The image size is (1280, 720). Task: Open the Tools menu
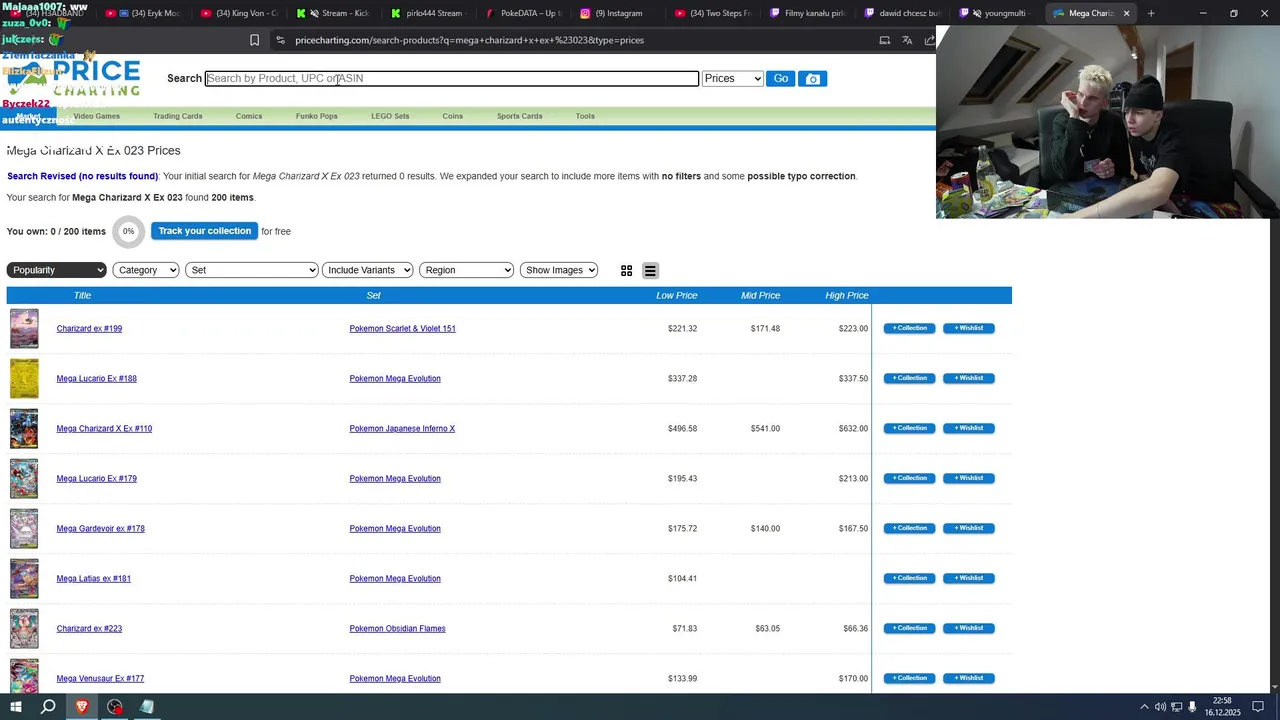(585, 116)
